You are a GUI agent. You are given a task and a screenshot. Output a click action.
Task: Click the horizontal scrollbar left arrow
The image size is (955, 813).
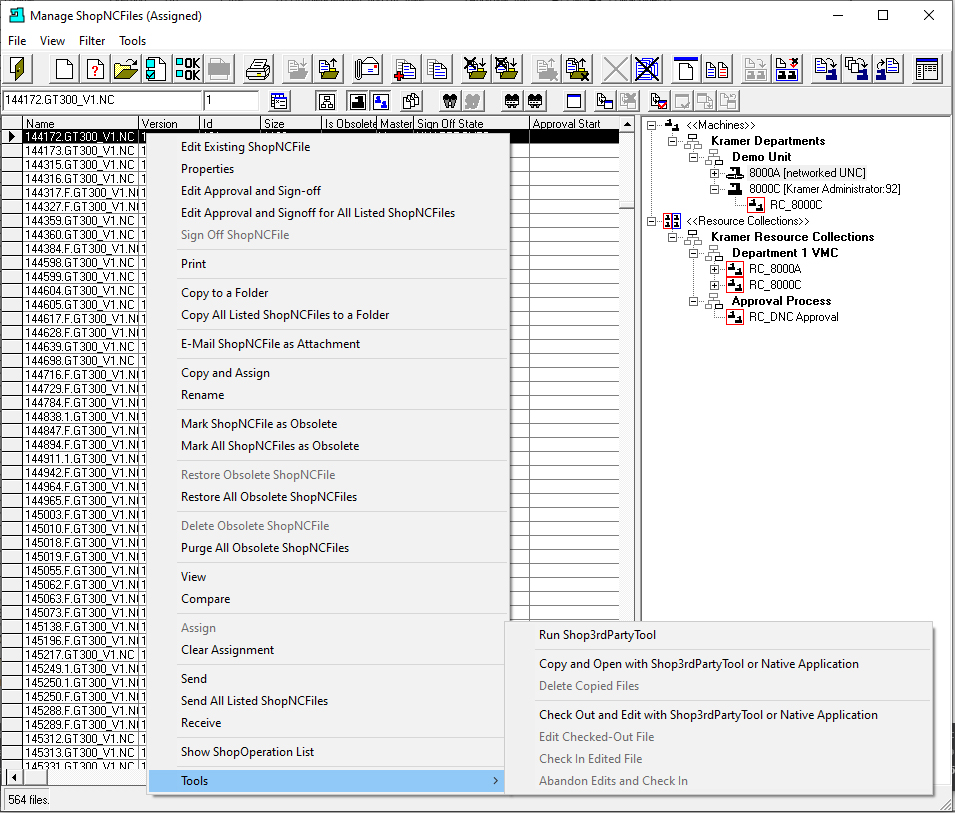point(14,777)
